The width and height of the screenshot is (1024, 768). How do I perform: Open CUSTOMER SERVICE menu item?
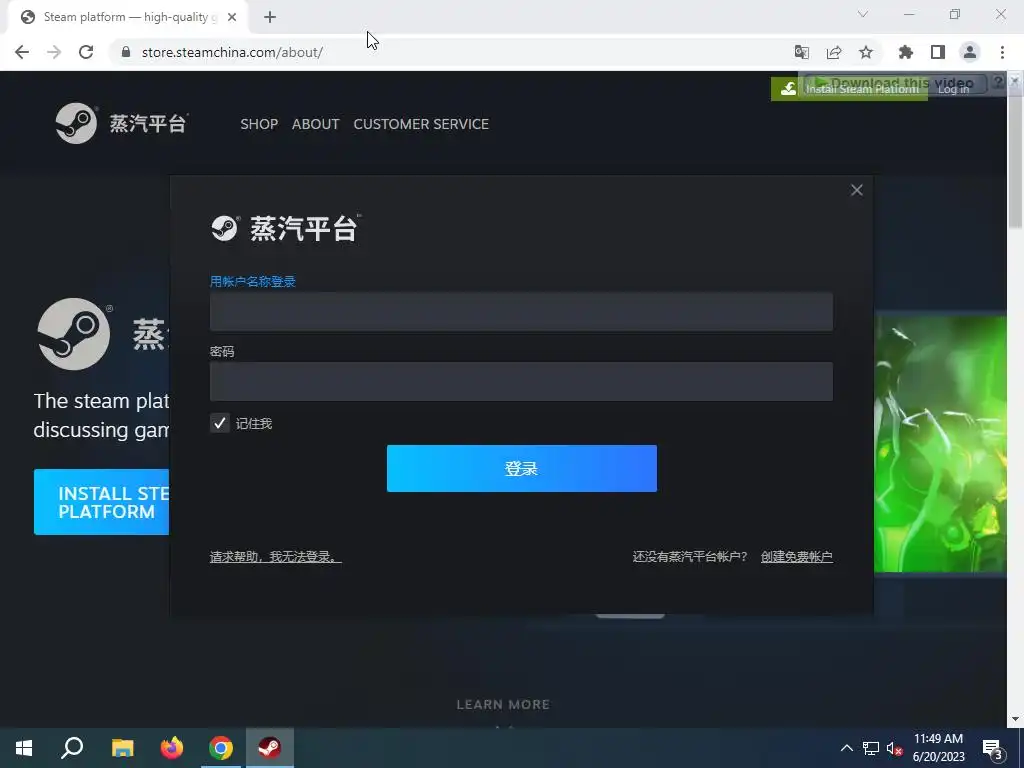pyautogui.click(x=421, y=124)
